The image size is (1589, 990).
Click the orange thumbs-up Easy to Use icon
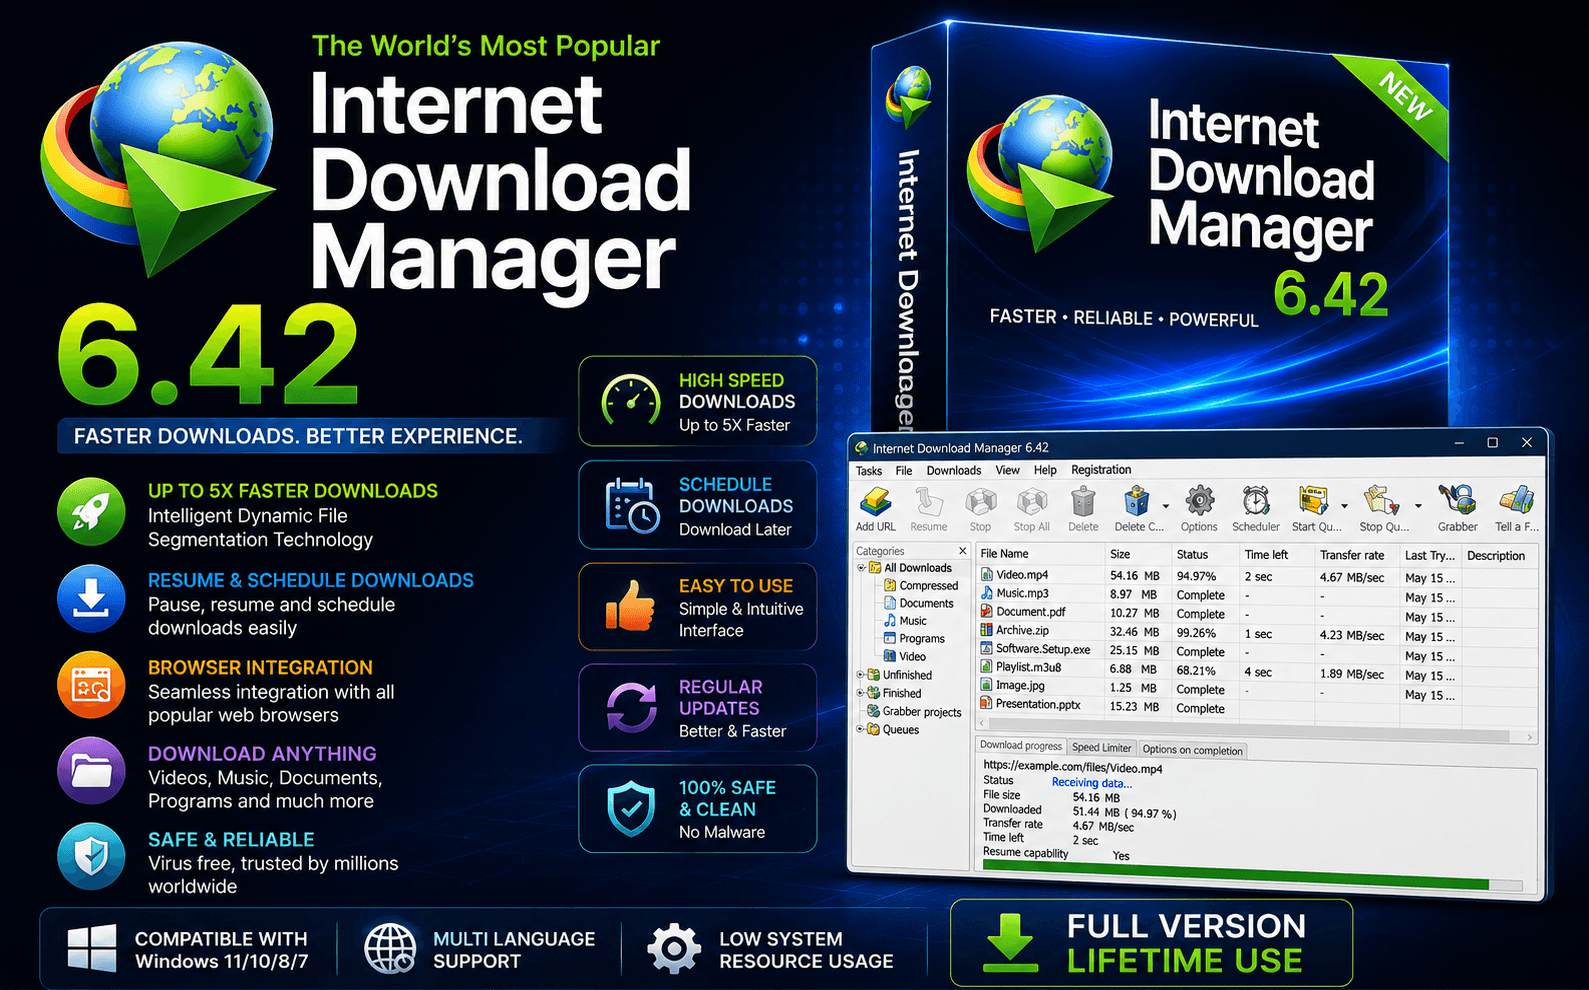630,606
